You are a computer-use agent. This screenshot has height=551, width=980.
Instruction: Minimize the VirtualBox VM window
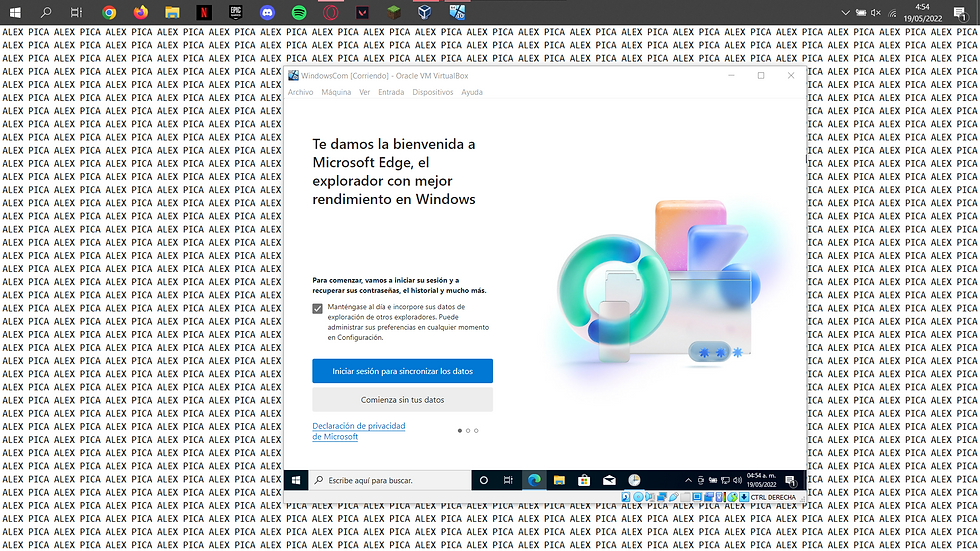(x=731, y=76)
